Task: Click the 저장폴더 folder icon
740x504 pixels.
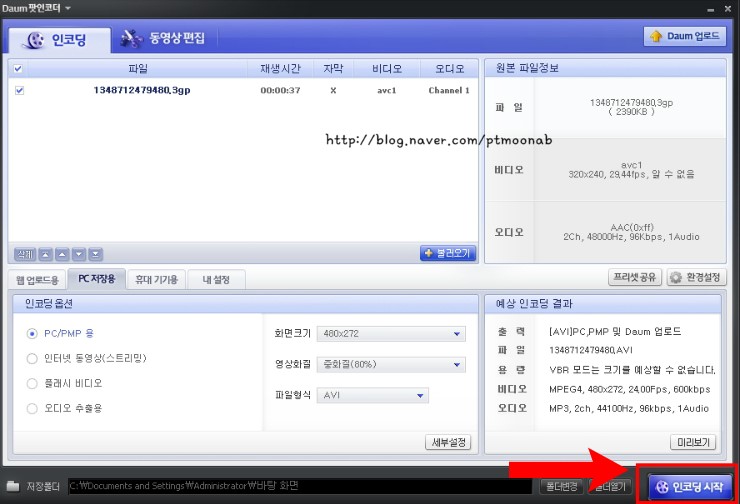Action: coord(13,486)
